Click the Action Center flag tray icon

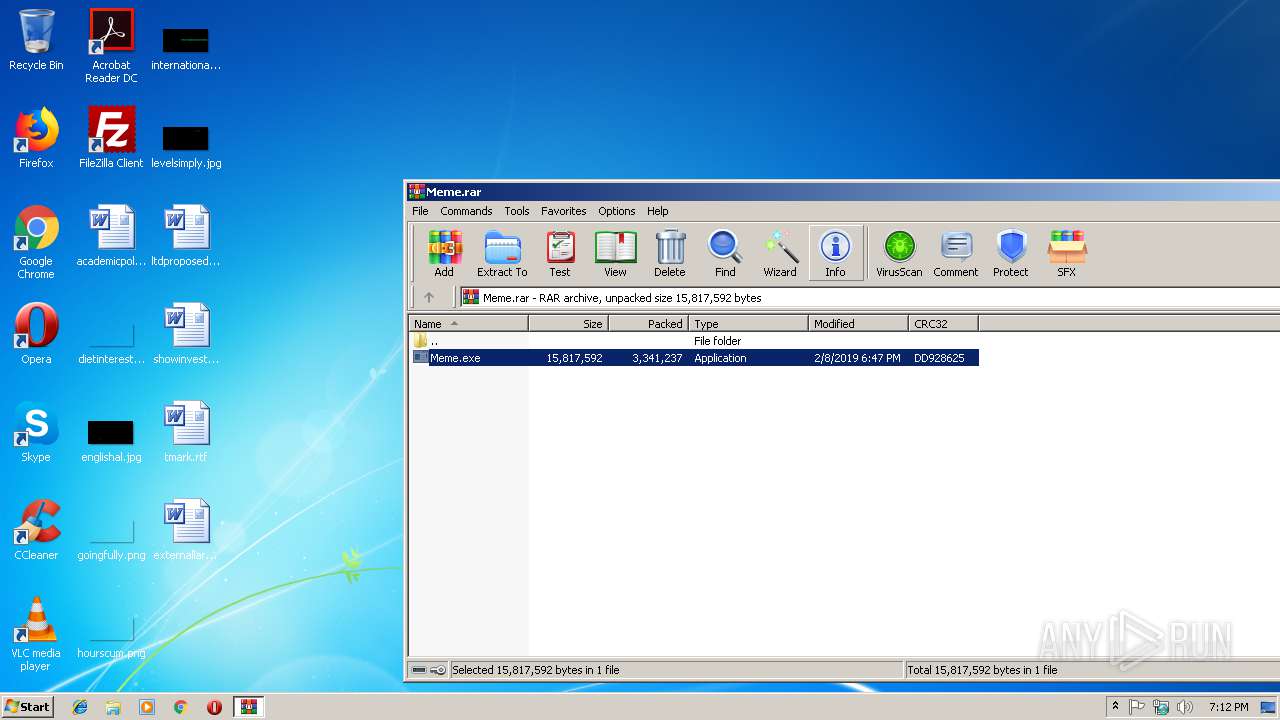tap(1137, 707)
